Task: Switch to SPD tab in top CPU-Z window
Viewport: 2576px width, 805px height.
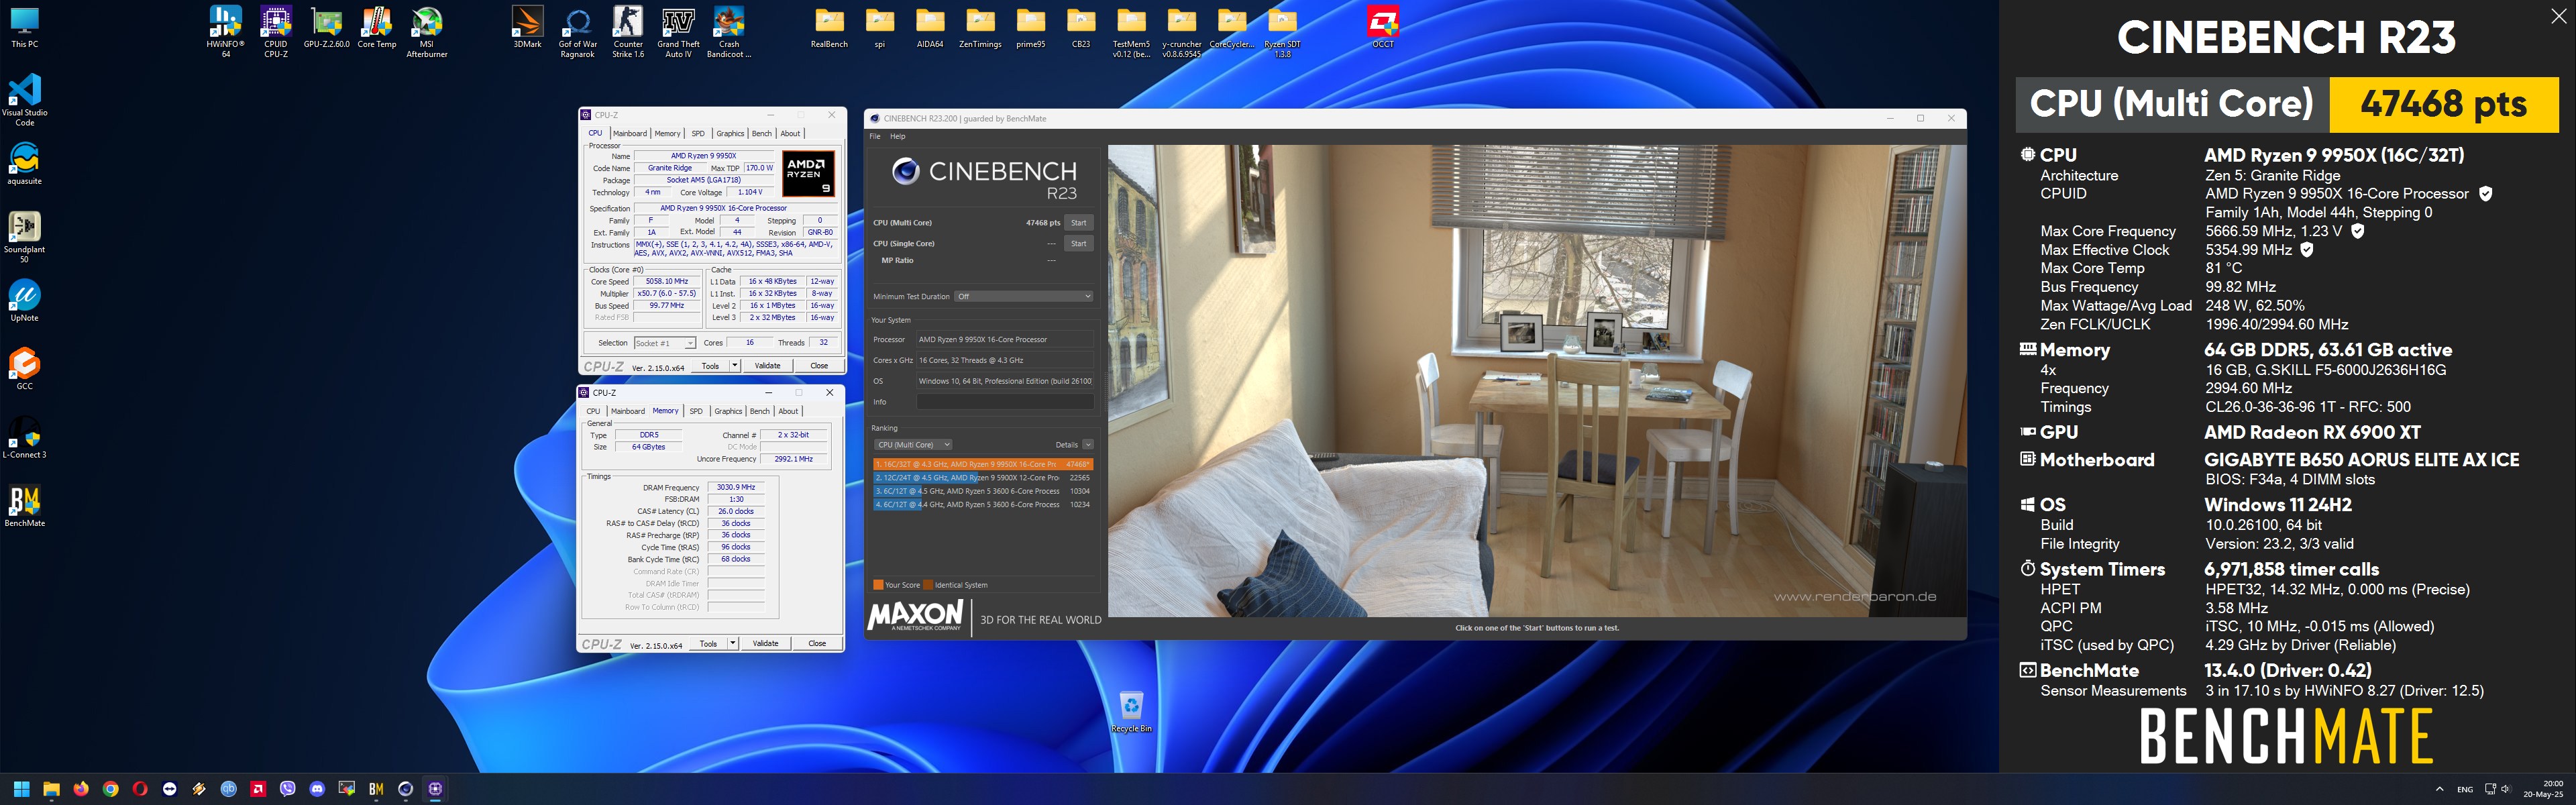Action: [x=698, y=133]
